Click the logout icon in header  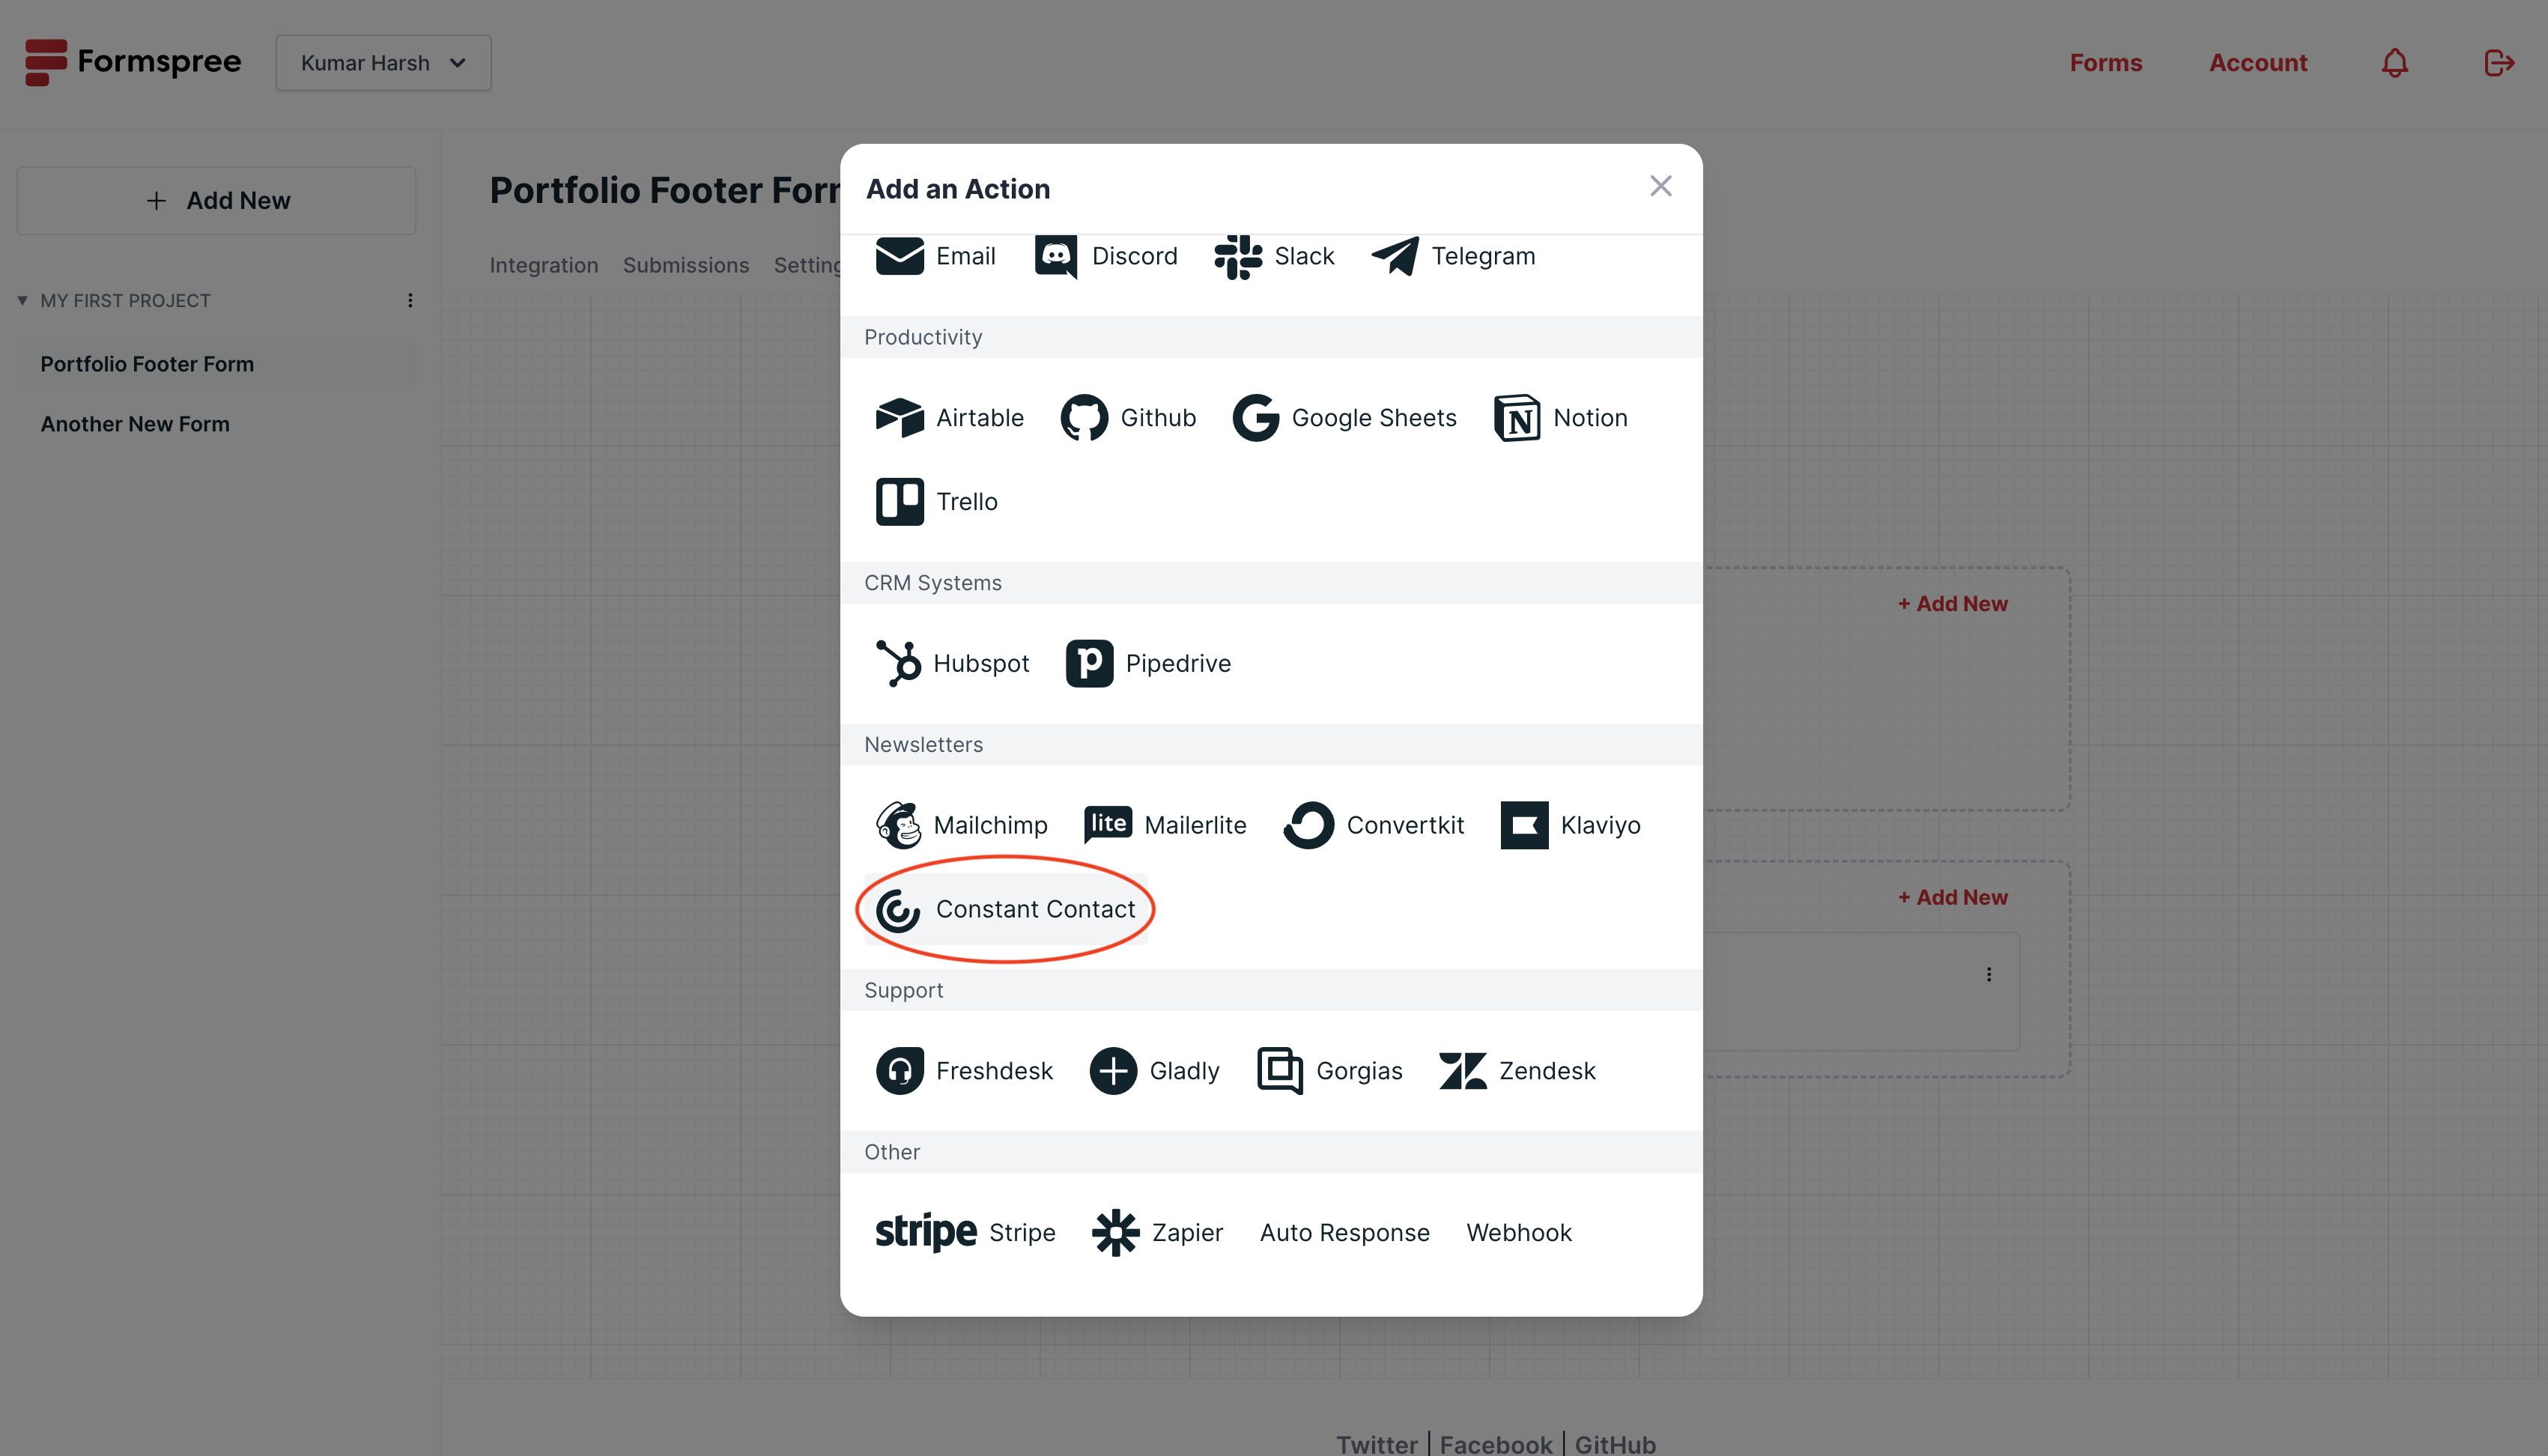coord(2498,63)
